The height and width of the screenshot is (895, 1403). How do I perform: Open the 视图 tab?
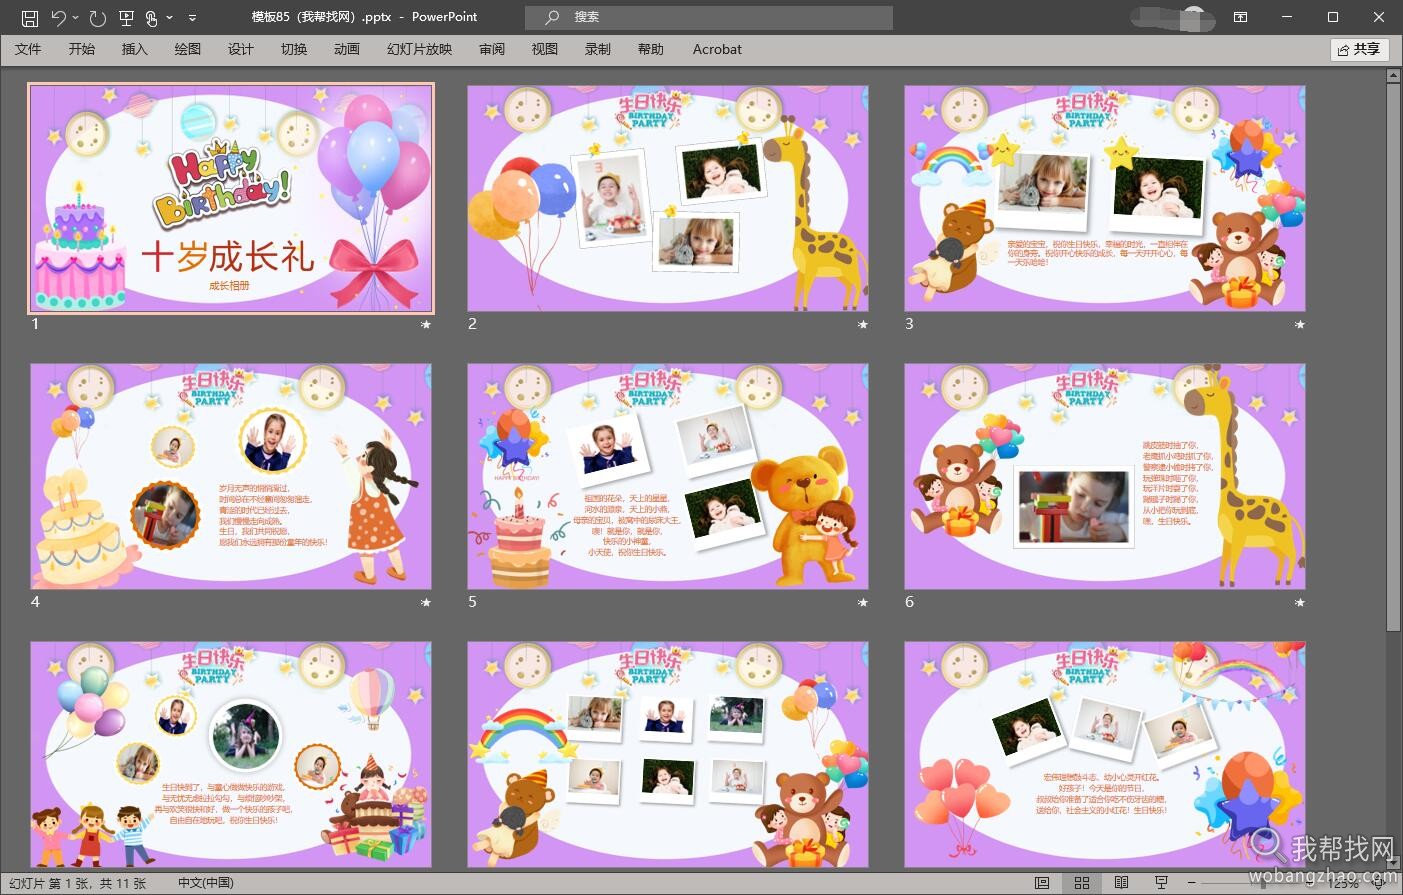click(x=545, y=49)
